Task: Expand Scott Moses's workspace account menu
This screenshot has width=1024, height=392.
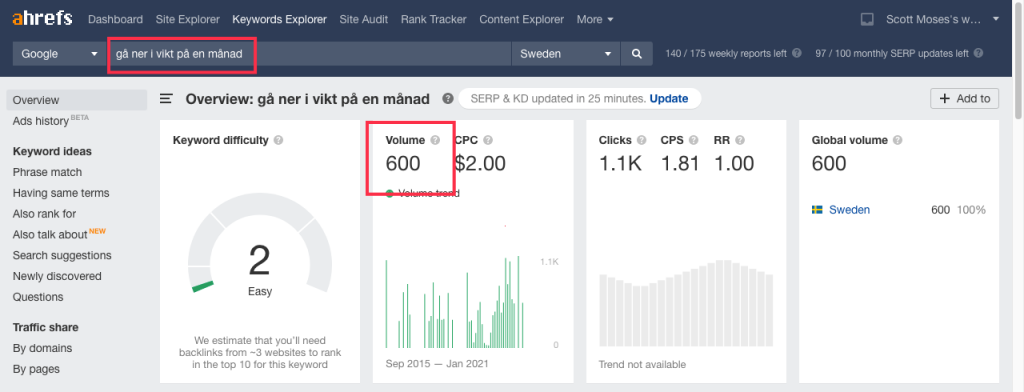Action: [942, 20]
